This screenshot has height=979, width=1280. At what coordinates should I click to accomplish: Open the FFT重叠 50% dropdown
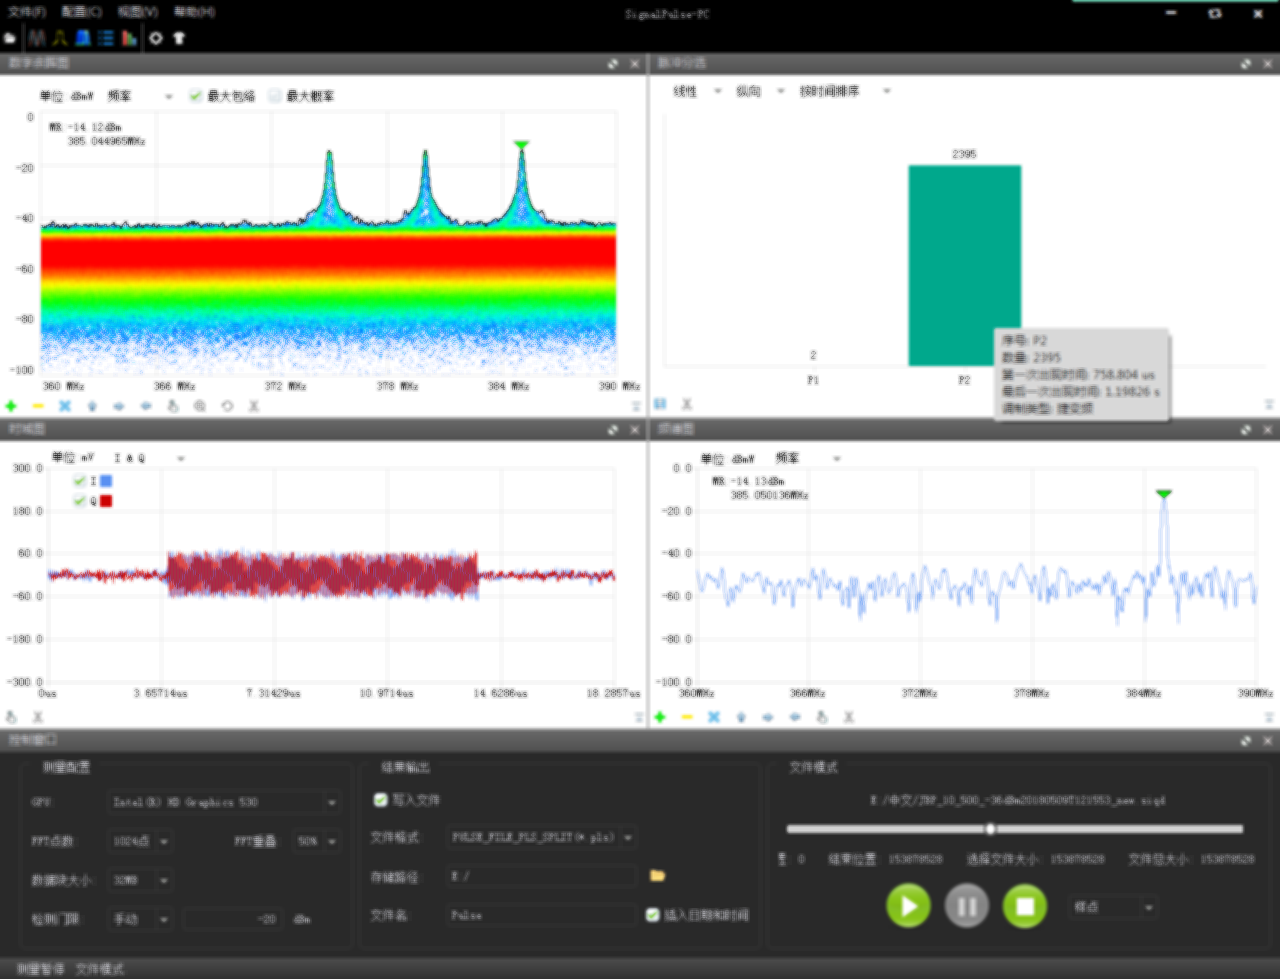(x=317, y=841)
